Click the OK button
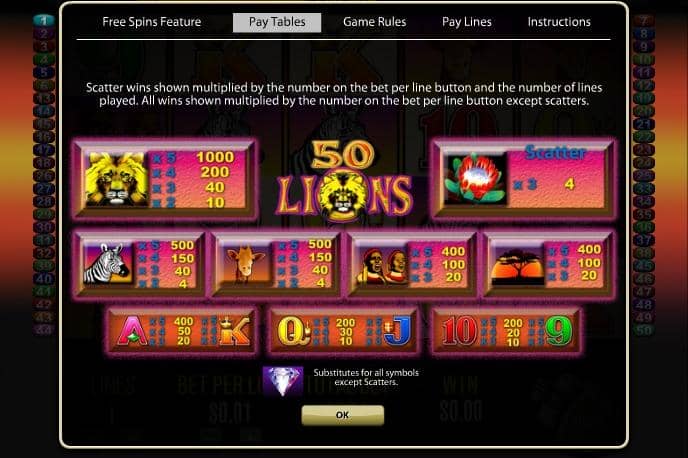 click(x=343, y=415)
